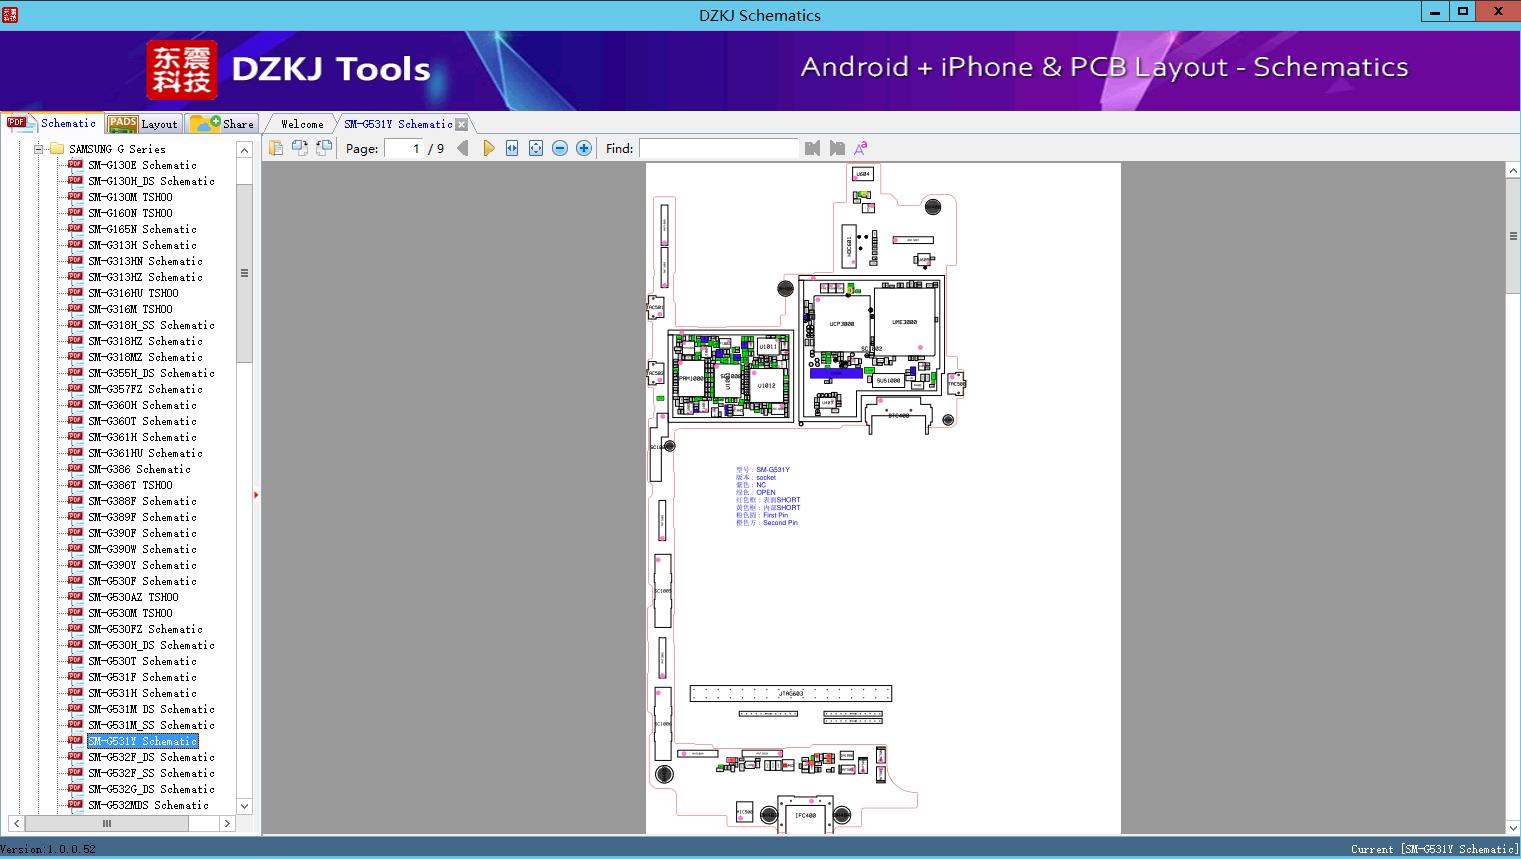
Task: Select SM-G357FZ Schematic item
Action: (145, 389)
